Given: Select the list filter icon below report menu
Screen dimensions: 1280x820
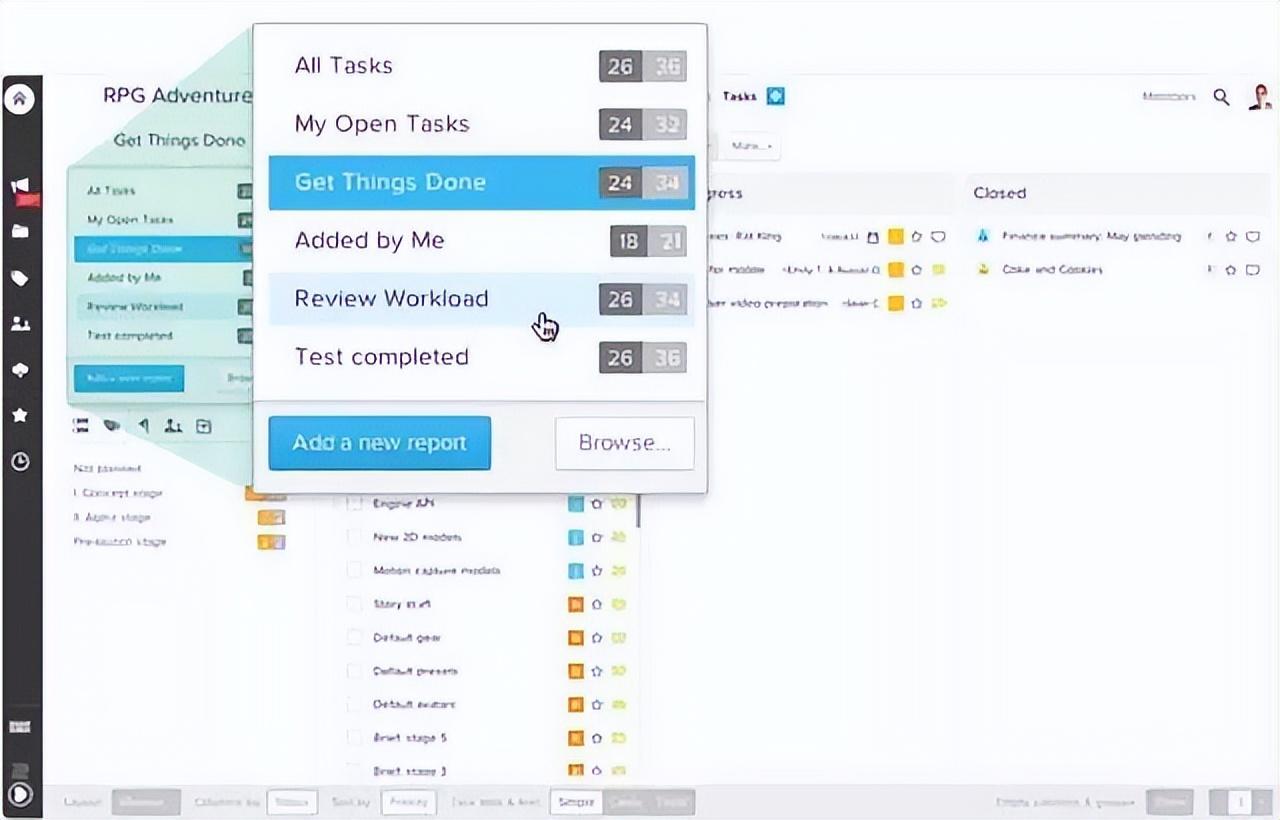Looking at the screenshot, I should pos(81,426).
